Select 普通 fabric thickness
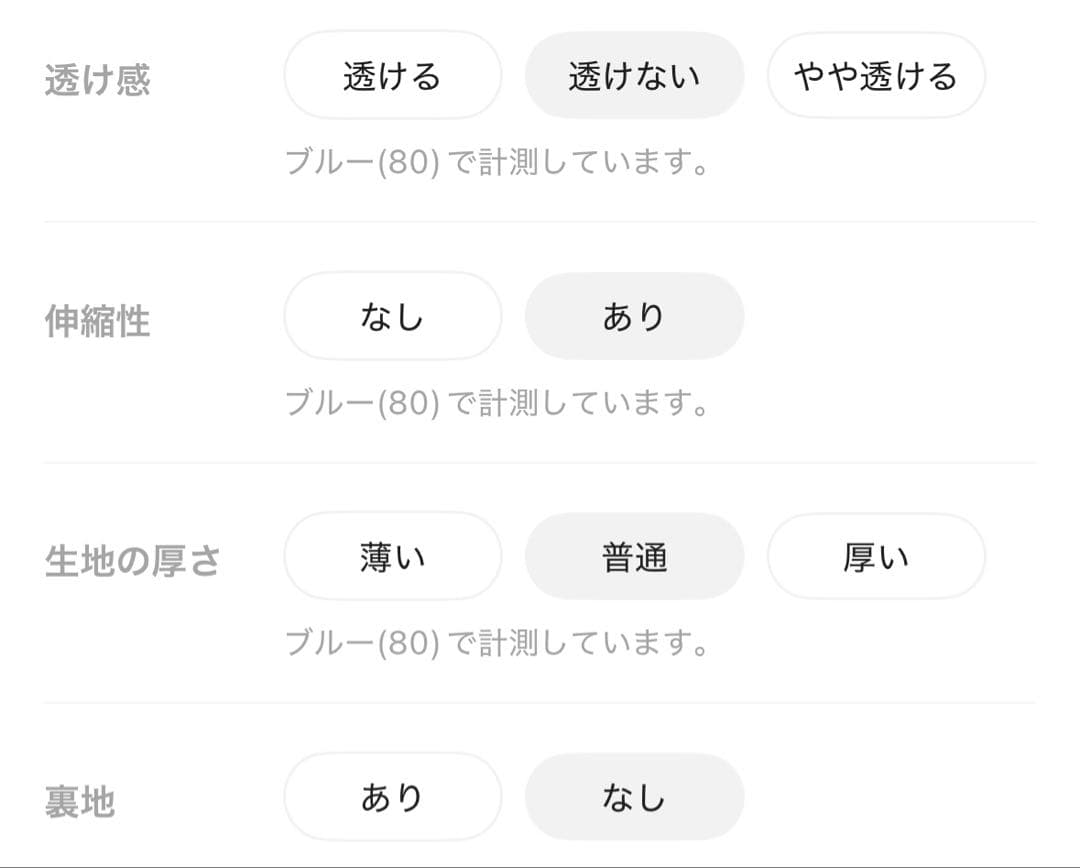This screenshot has width=1080, height=868. coord(634,557)
